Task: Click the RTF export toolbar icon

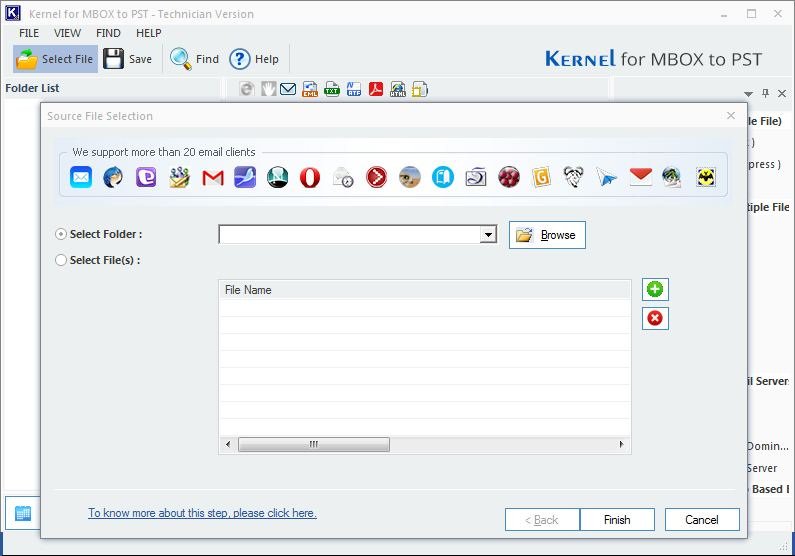Action: [x=354, y=90]
